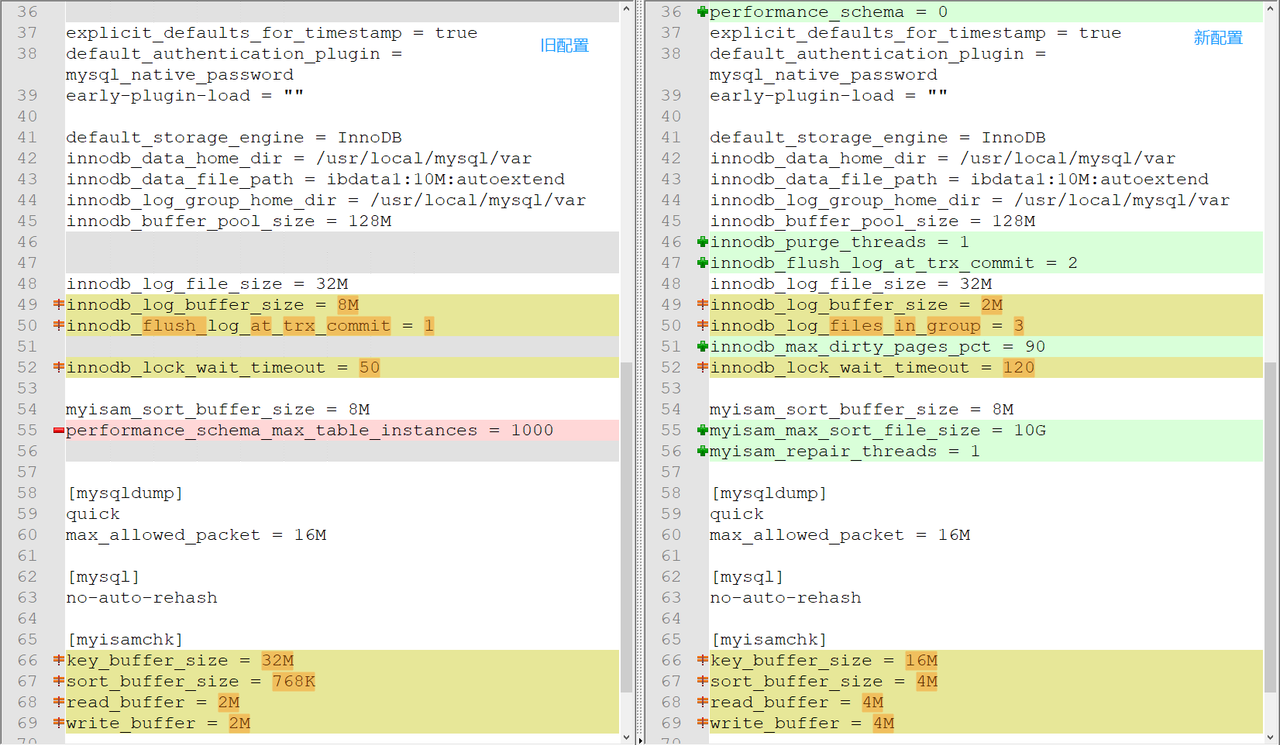Click '[myisamchk]' section header in left pane
The height and width of the screenshot is (745, 1280).
(125, 640)
